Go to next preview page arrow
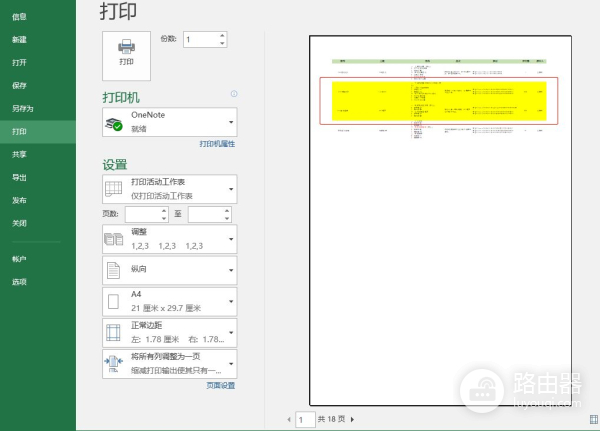This screenshot has width=600, height=431. [352, 420]
